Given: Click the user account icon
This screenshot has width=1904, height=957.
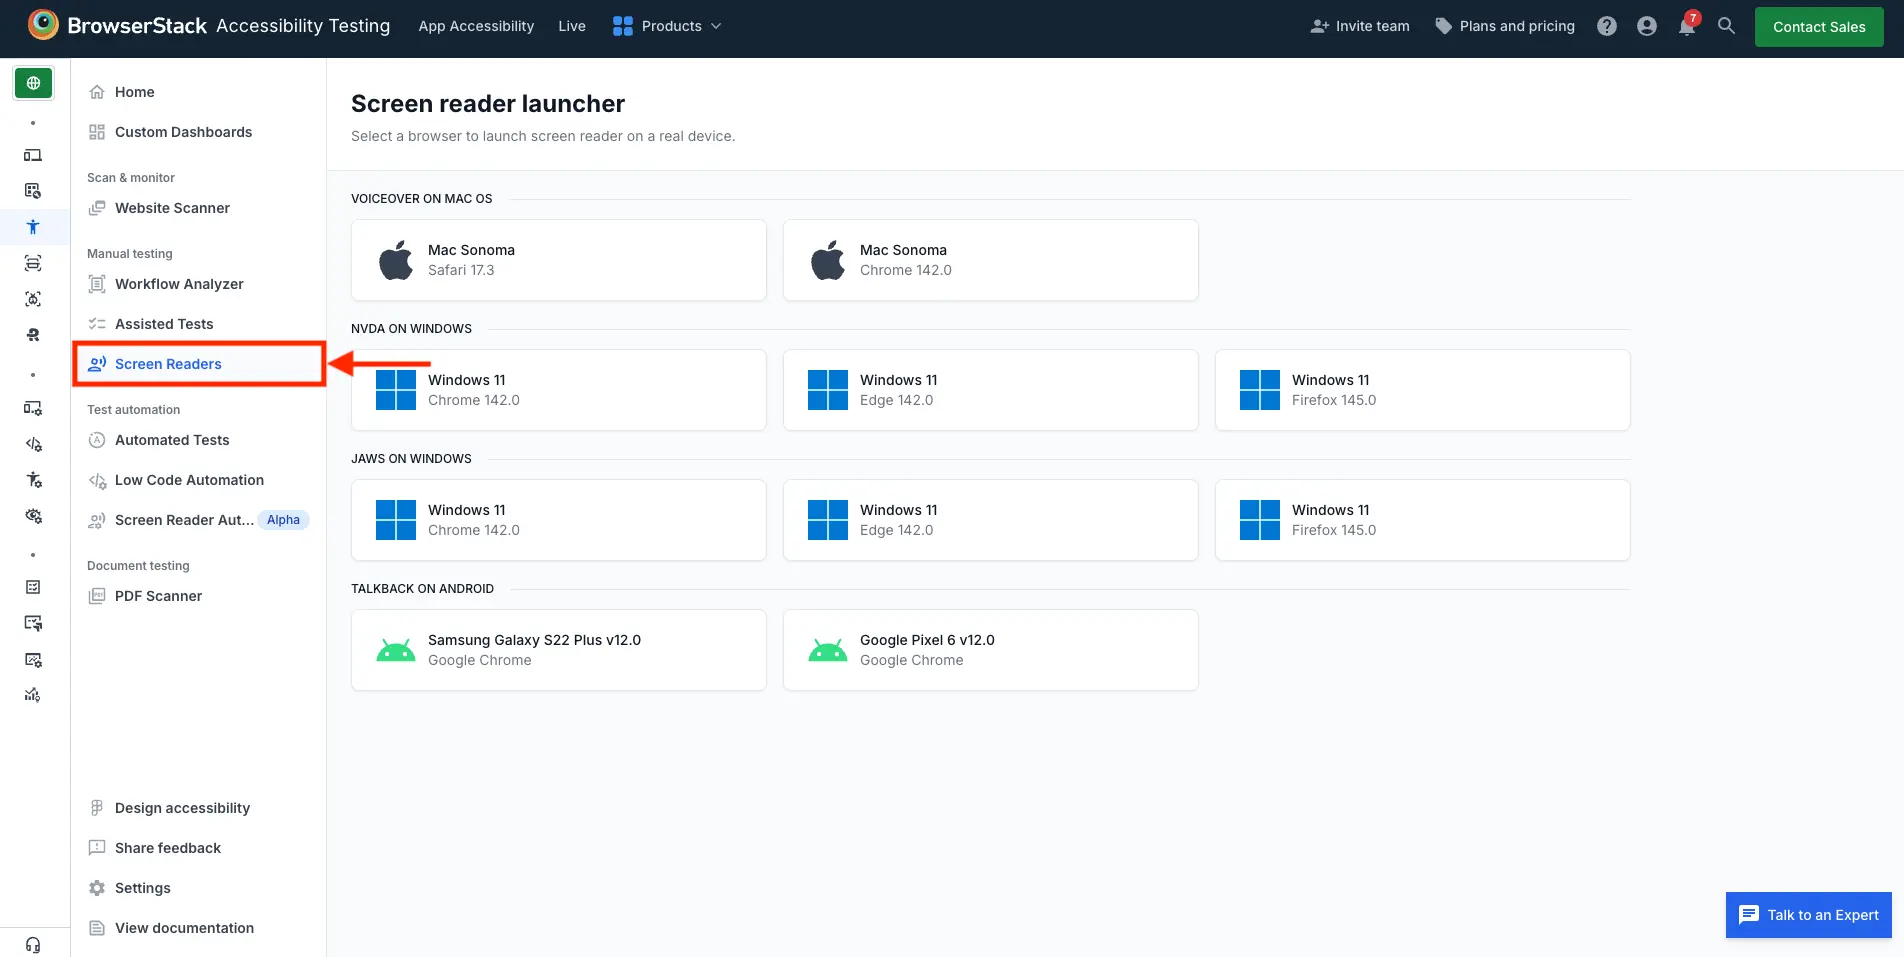Looking at the screenshot, I should tap(1646, 26).
